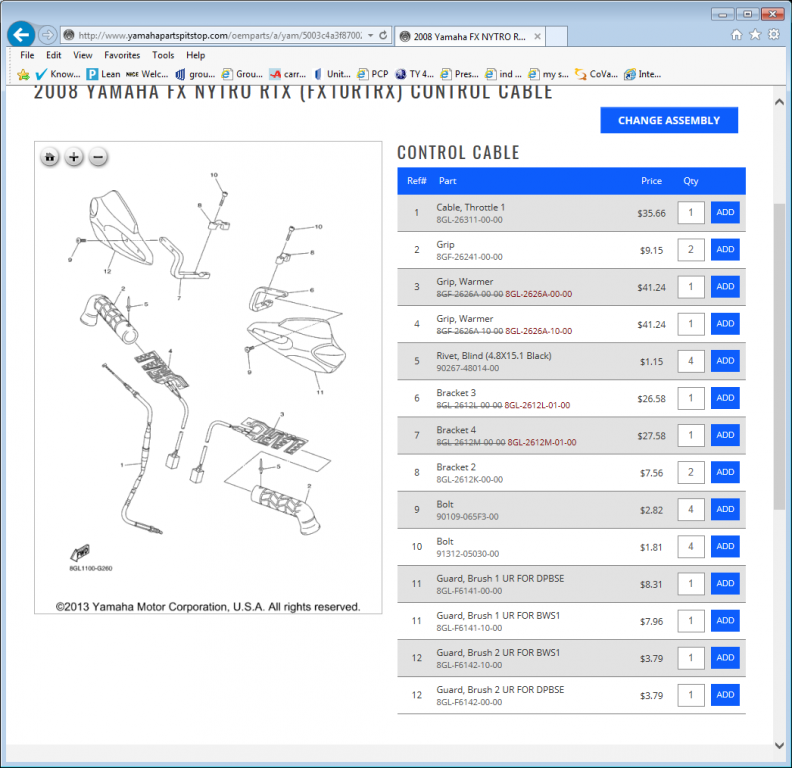Click the Guard, Brush 2 UR FOR BWS1 text
Screen dimensions: 792x768
pyautogui.click(x=498, y=653)
